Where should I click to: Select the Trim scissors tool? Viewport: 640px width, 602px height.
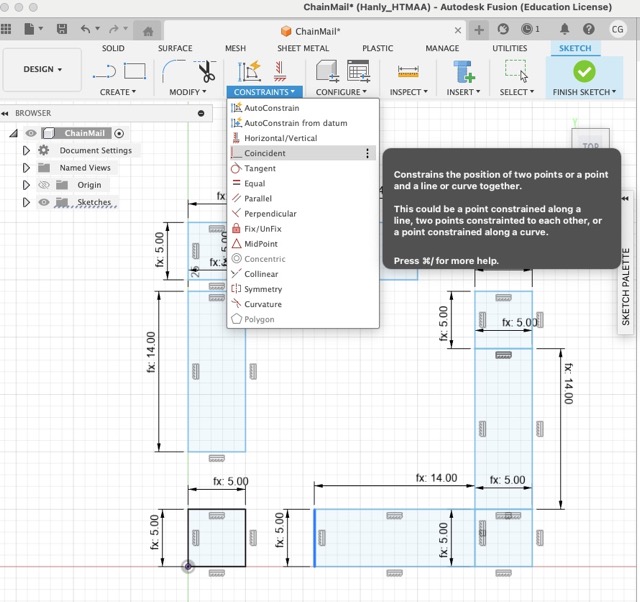click(x=206, y=71)
